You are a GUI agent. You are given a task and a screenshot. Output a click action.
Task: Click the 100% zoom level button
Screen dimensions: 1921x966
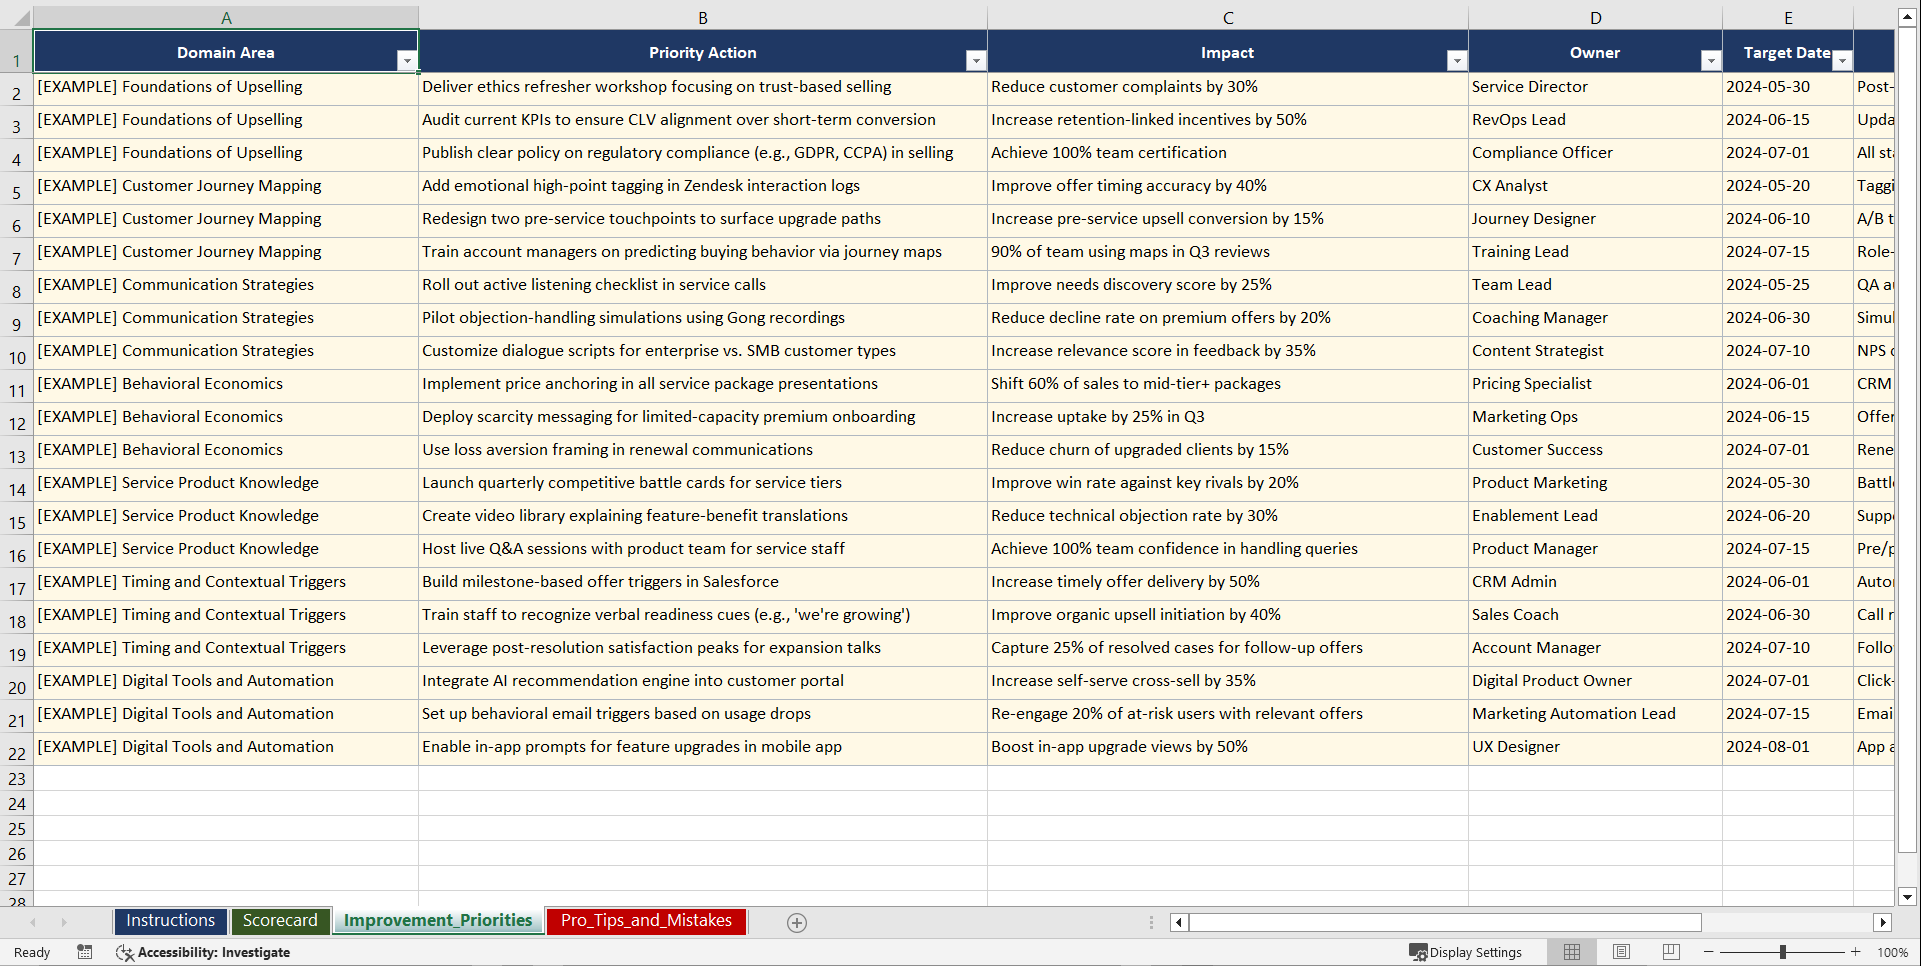coord(1893,952)
